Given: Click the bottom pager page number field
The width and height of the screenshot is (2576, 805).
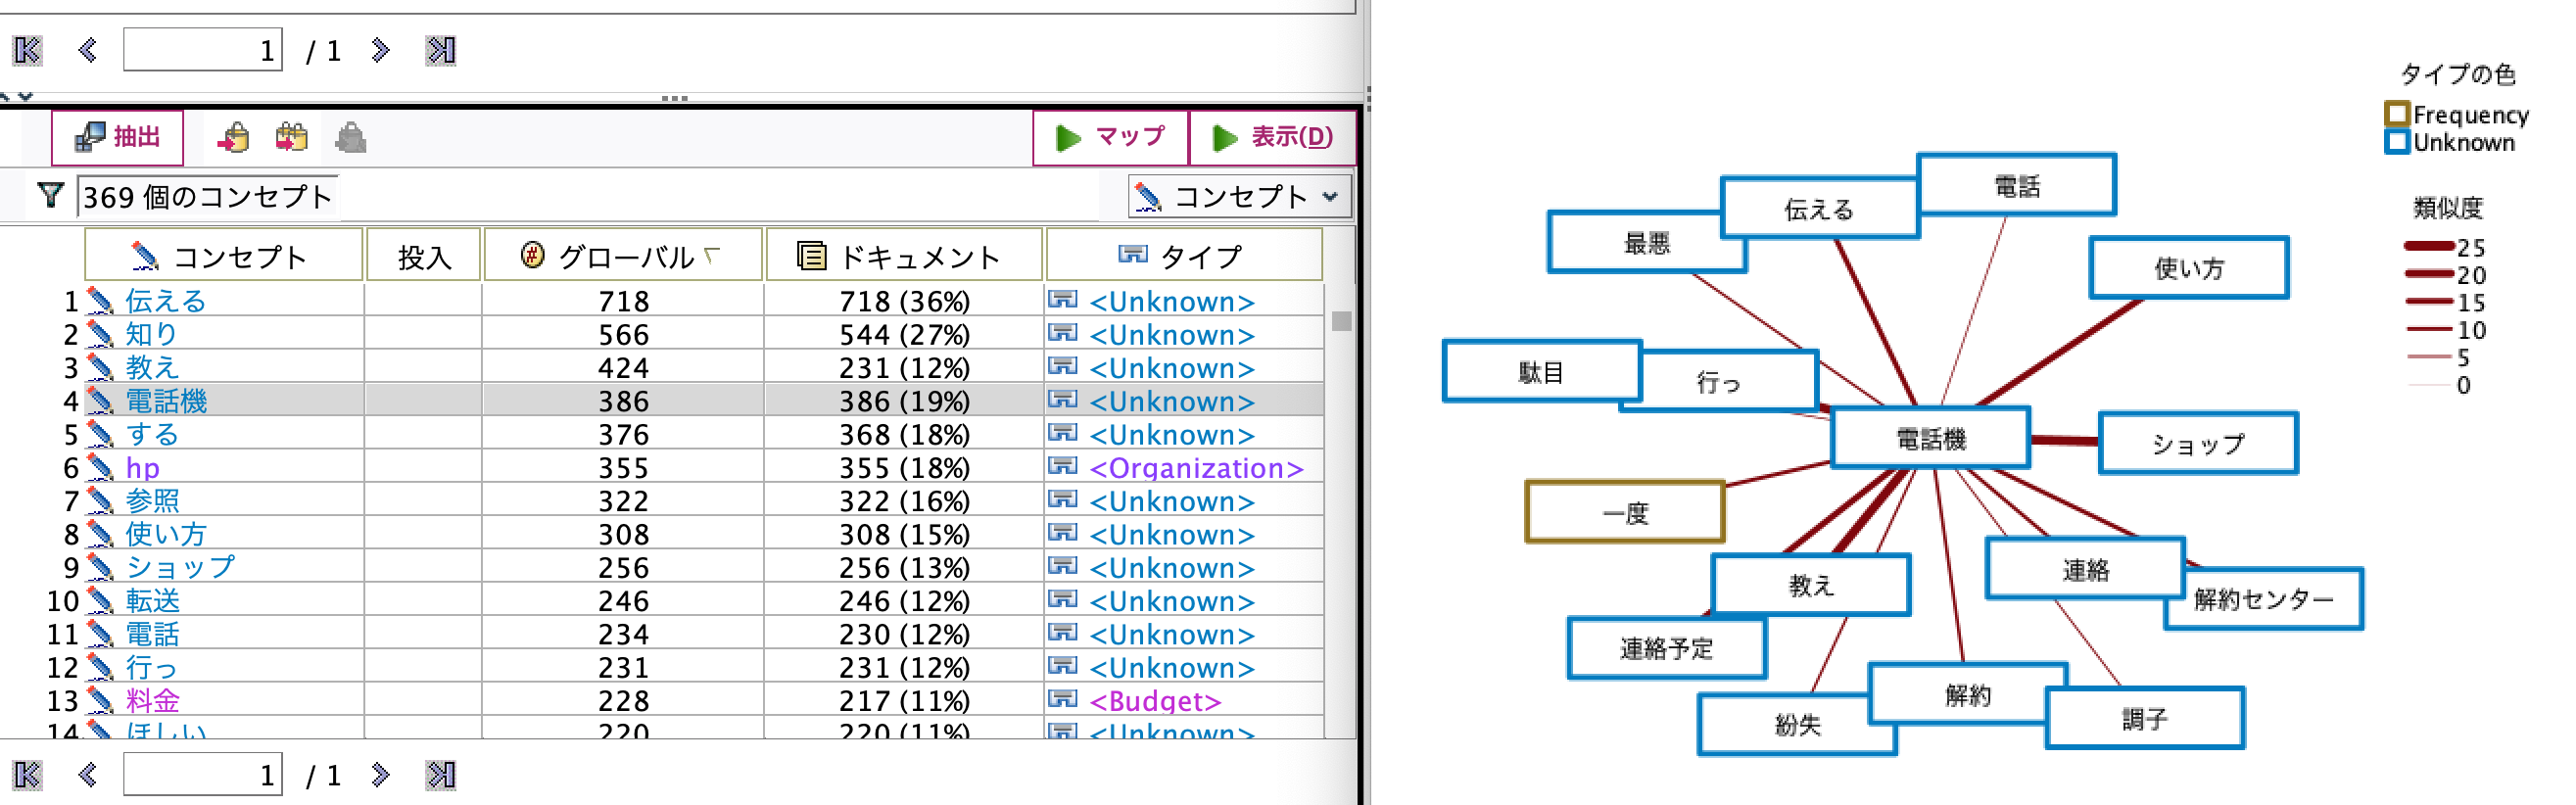Looking at the screenshot, I should tap(203, 775).
